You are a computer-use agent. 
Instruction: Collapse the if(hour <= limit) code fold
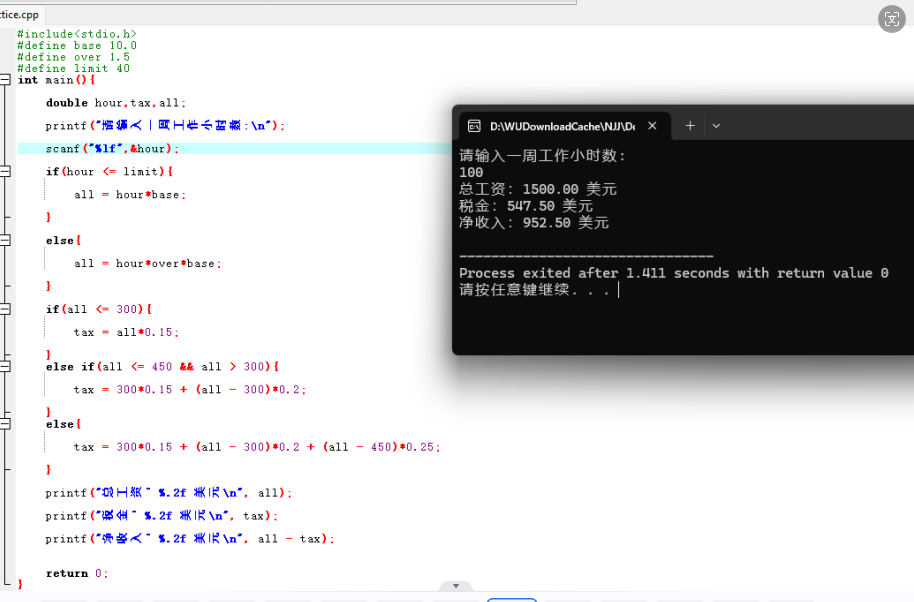click(5, 171)
